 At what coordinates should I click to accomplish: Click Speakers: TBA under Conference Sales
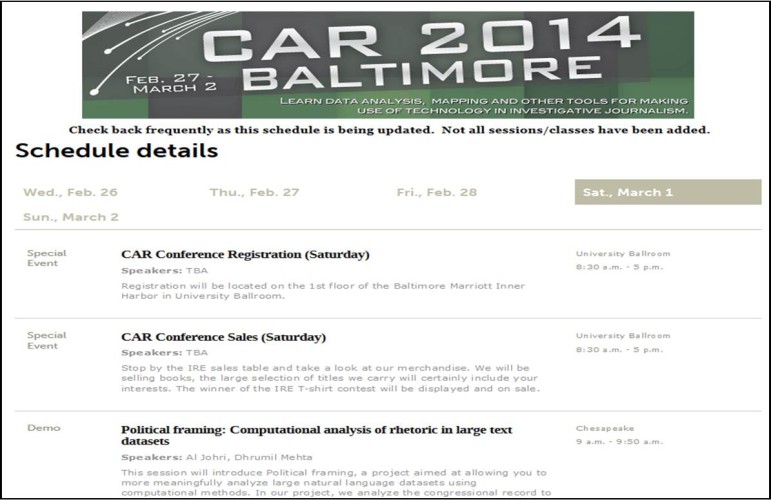[x=165, y=353]
